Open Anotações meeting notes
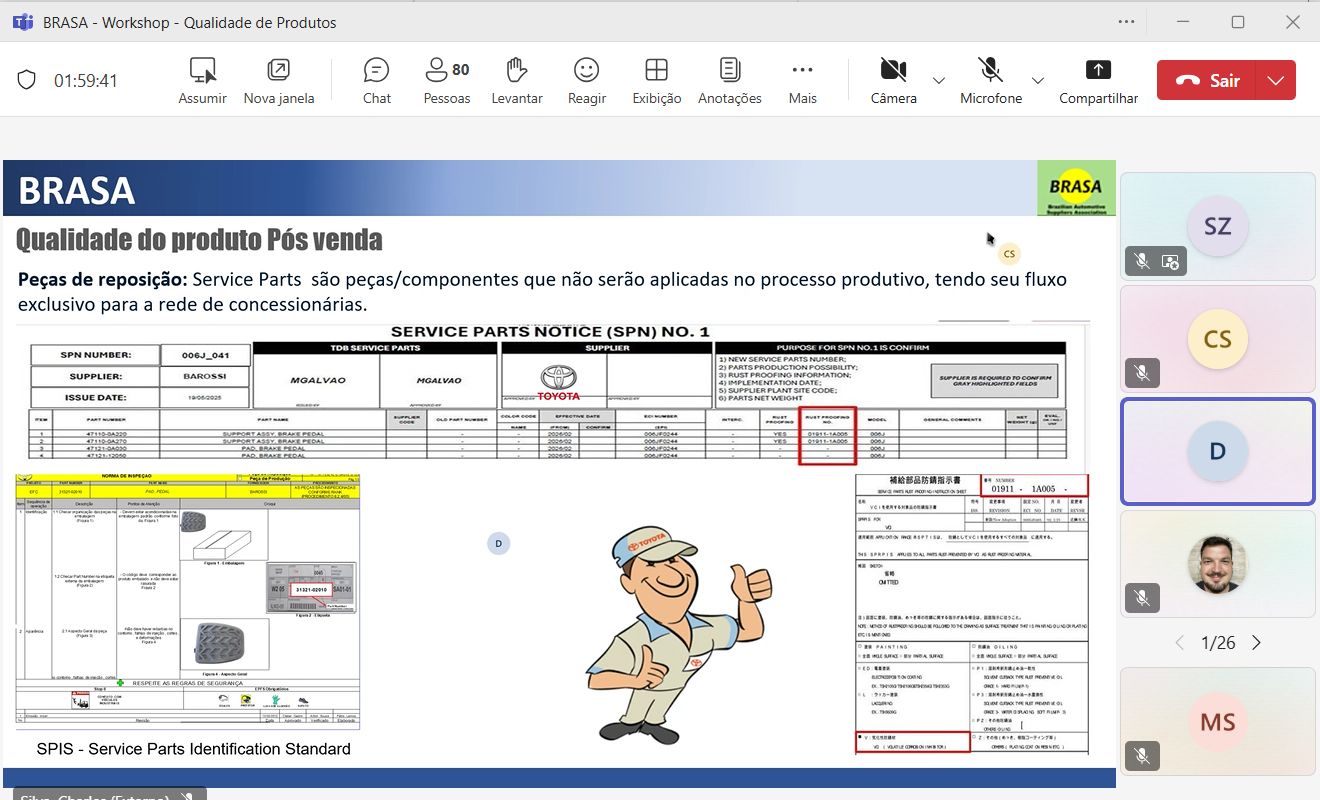1320x800 pixels. click(x=729, y=81)
